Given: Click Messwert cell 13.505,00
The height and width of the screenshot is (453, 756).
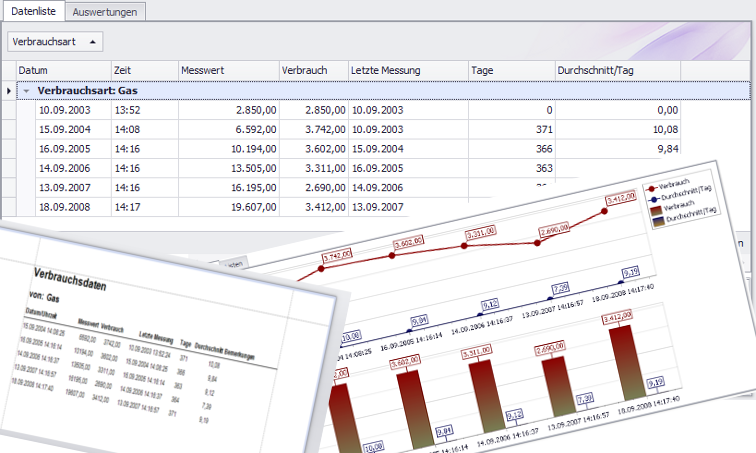Looking at the screenshot, I should click(x=229, y=168).
